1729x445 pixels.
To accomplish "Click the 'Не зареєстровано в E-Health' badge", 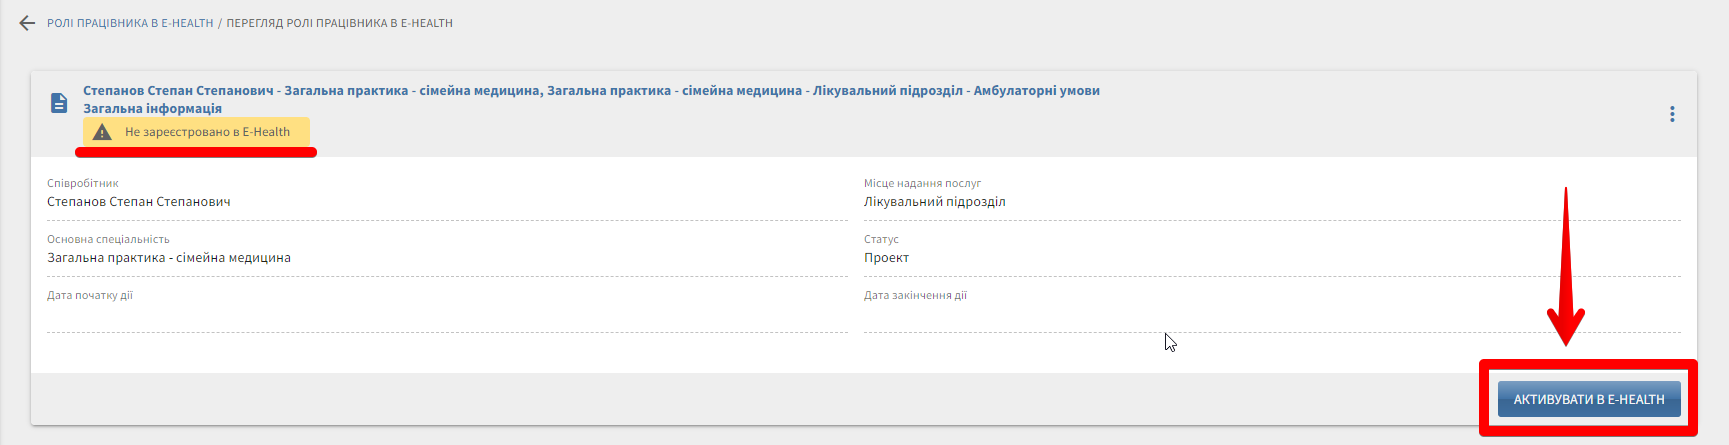I will (207, 132).
